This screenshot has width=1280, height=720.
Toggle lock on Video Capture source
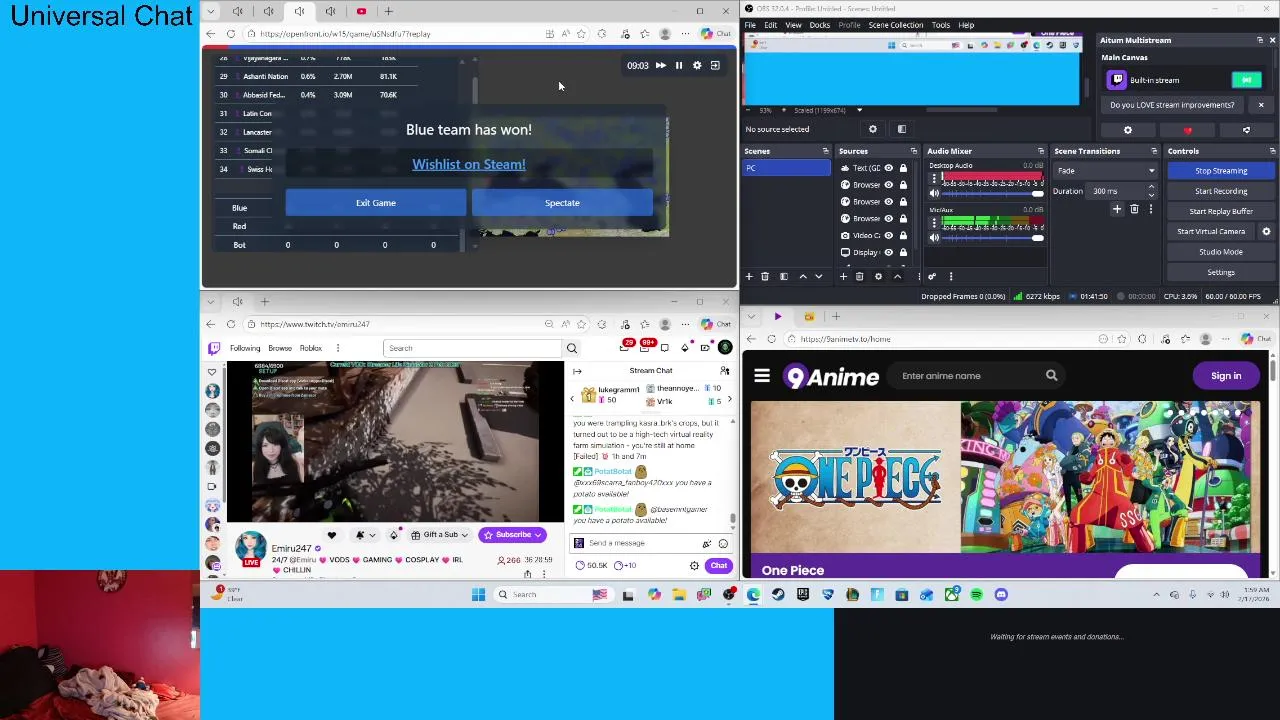point(903,236)
